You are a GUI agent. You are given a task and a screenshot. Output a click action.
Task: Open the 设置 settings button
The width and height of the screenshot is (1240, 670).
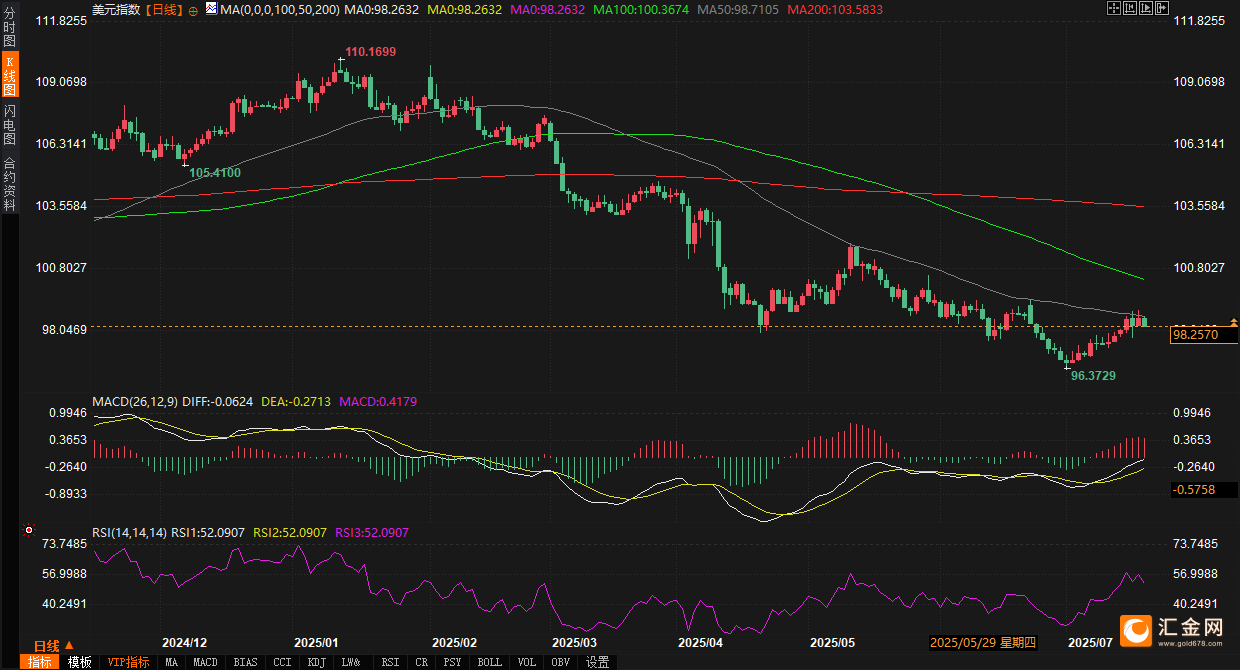pyautogui.click(x=597, y=662)
